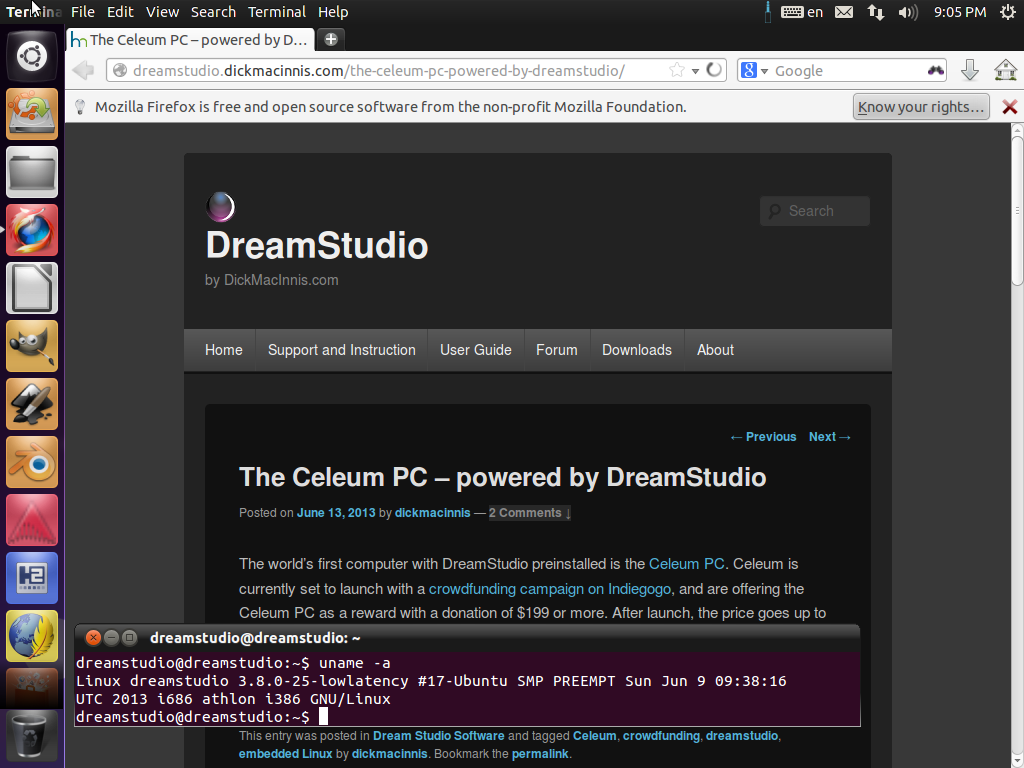Open the partly hidden launcher icon above Trash

tap(31, 687)
